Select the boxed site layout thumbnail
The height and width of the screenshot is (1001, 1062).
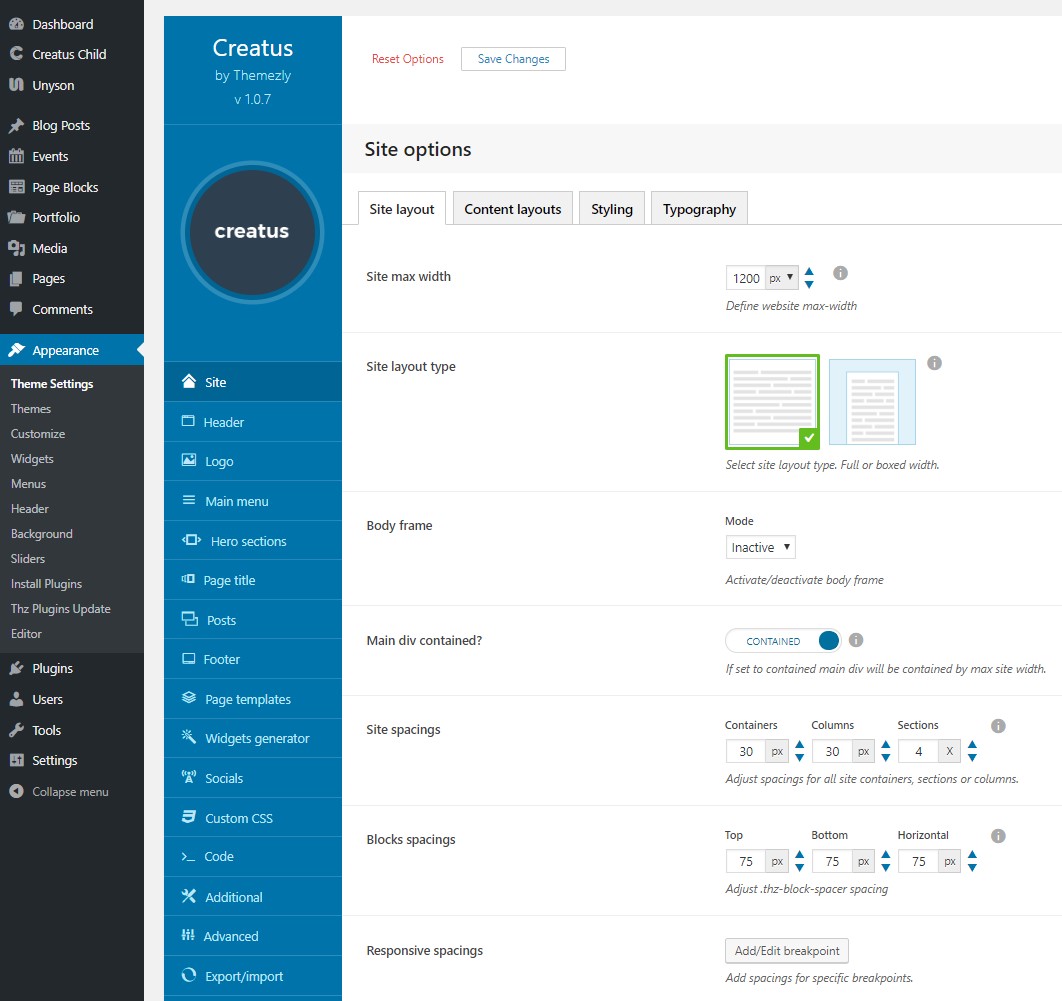click(x=871, y=401)
